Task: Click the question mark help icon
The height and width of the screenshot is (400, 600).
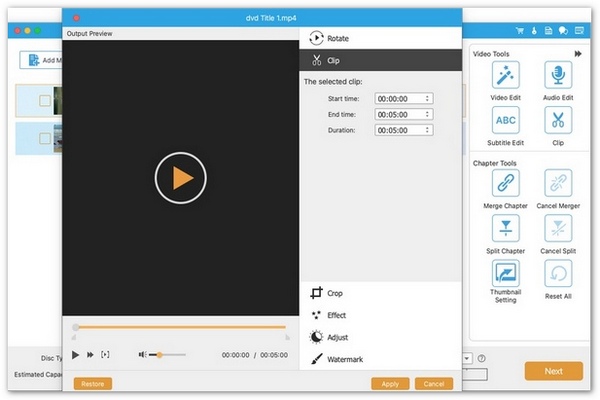Action: [x=482, y=359]
